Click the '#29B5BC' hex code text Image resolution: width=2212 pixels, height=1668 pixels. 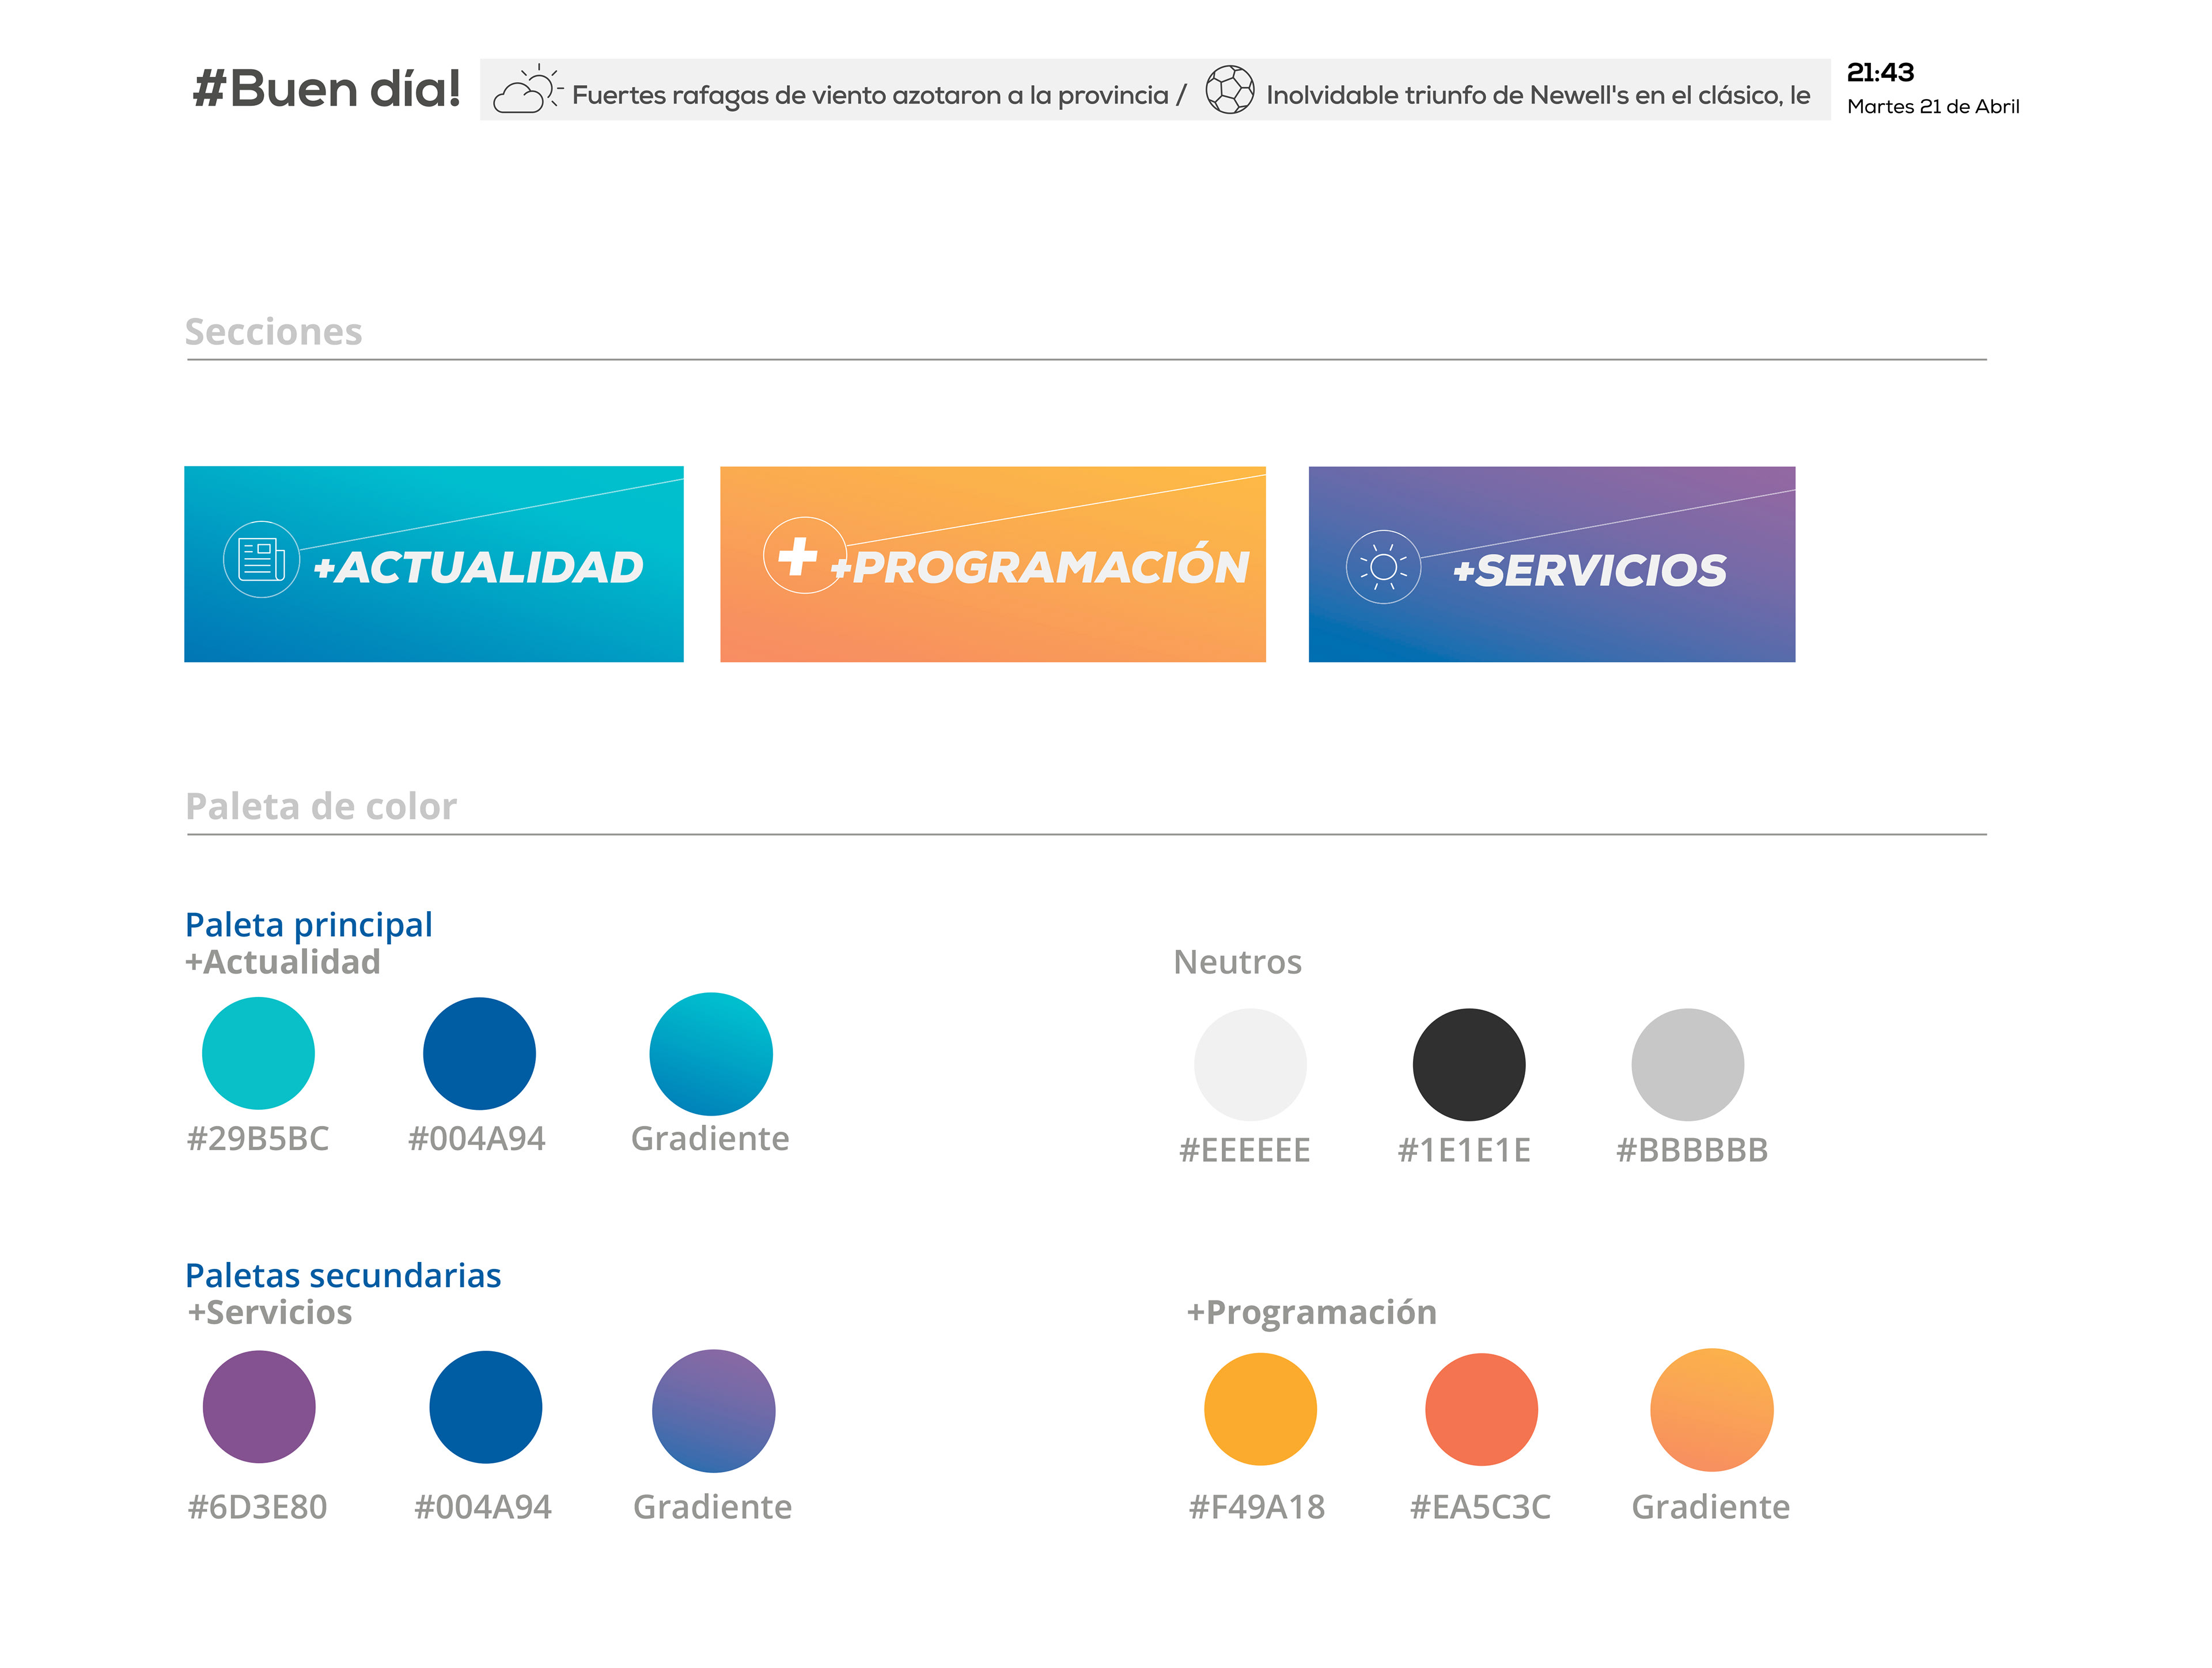pos(258,1139)
